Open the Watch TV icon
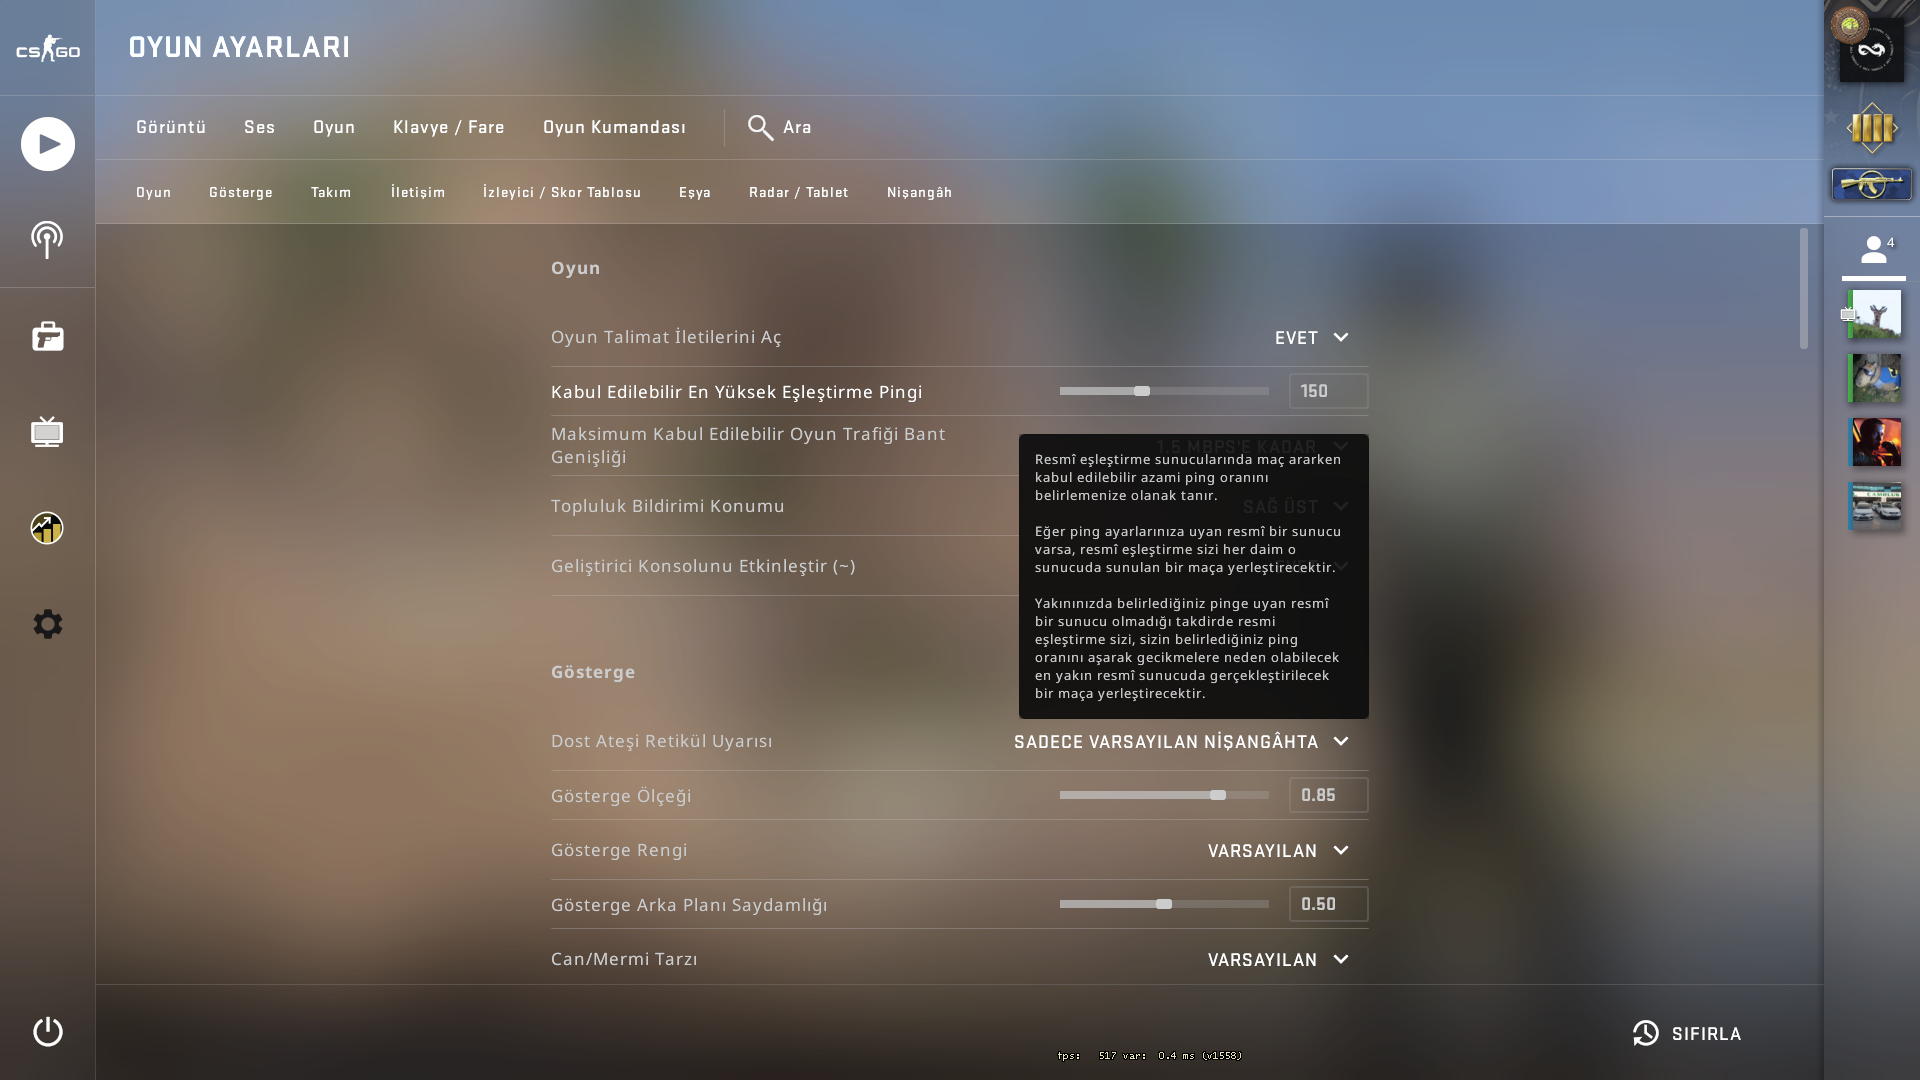The width and height of the screenshot is (1920, 1080). pyautogui.click(x=47, y=432)
